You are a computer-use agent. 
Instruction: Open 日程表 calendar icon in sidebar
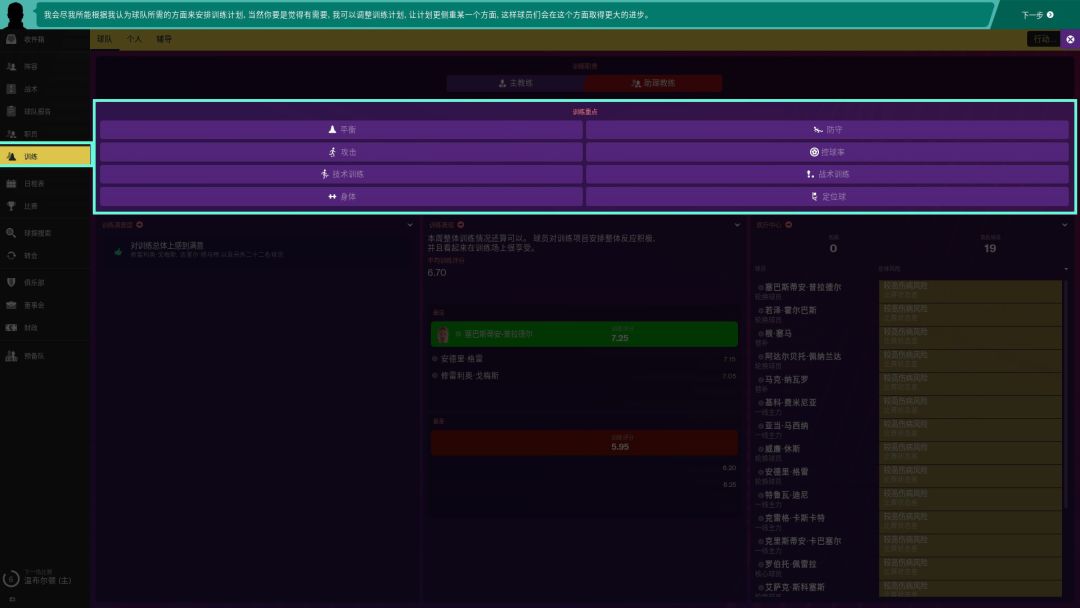point(12,184)
